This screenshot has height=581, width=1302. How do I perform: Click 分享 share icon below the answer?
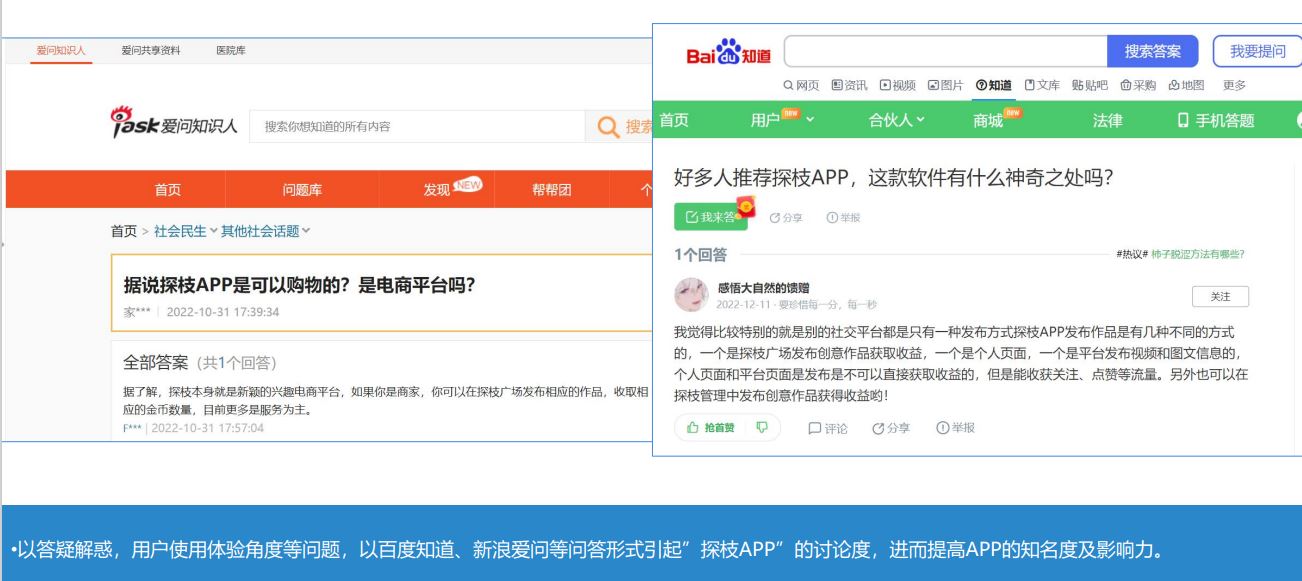[x=878, y=428]
